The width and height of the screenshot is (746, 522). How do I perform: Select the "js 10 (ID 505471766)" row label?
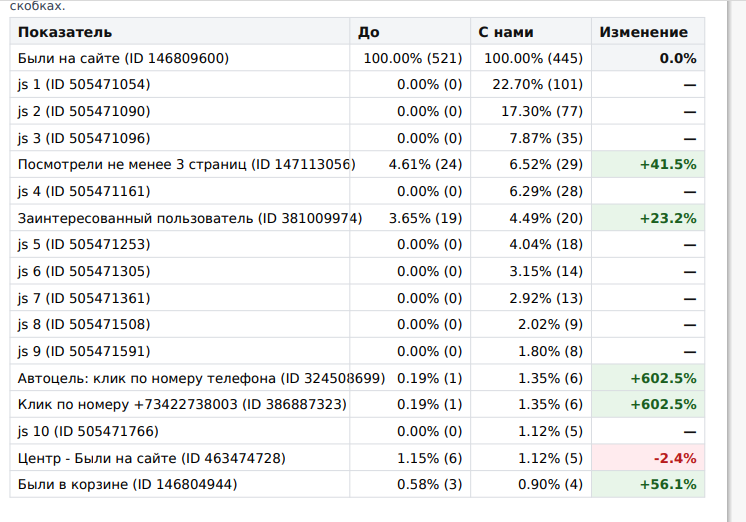coord(88,431)
